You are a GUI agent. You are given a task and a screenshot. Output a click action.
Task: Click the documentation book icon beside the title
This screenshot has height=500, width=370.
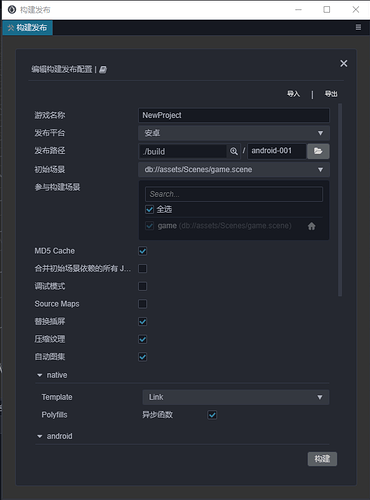coord(103,69)
